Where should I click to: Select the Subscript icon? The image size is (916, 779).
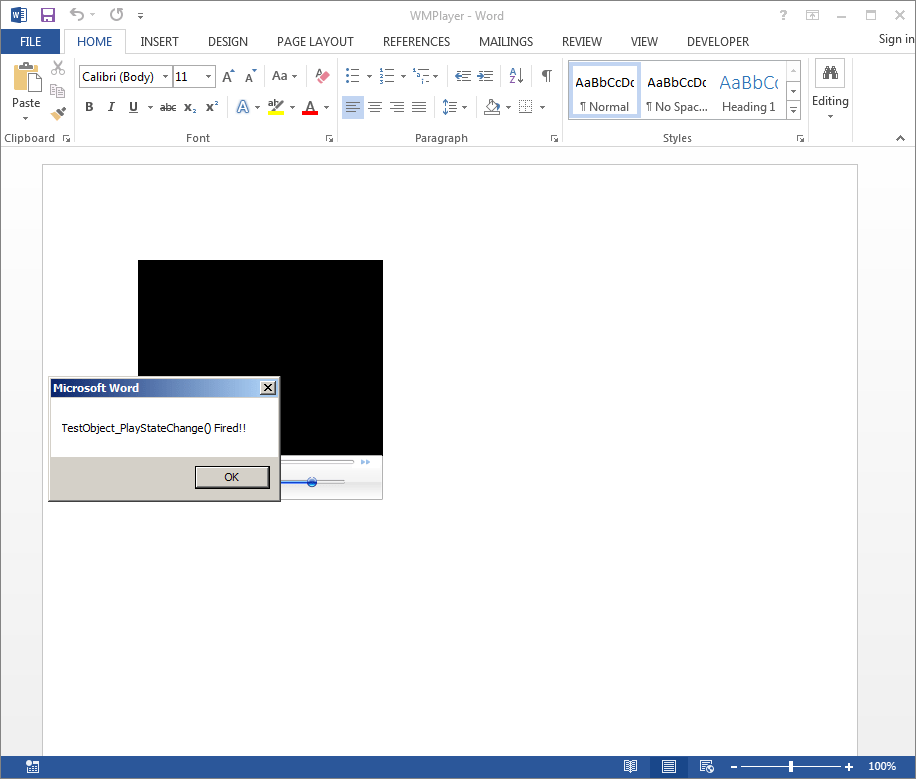click(x=188, y=106)
